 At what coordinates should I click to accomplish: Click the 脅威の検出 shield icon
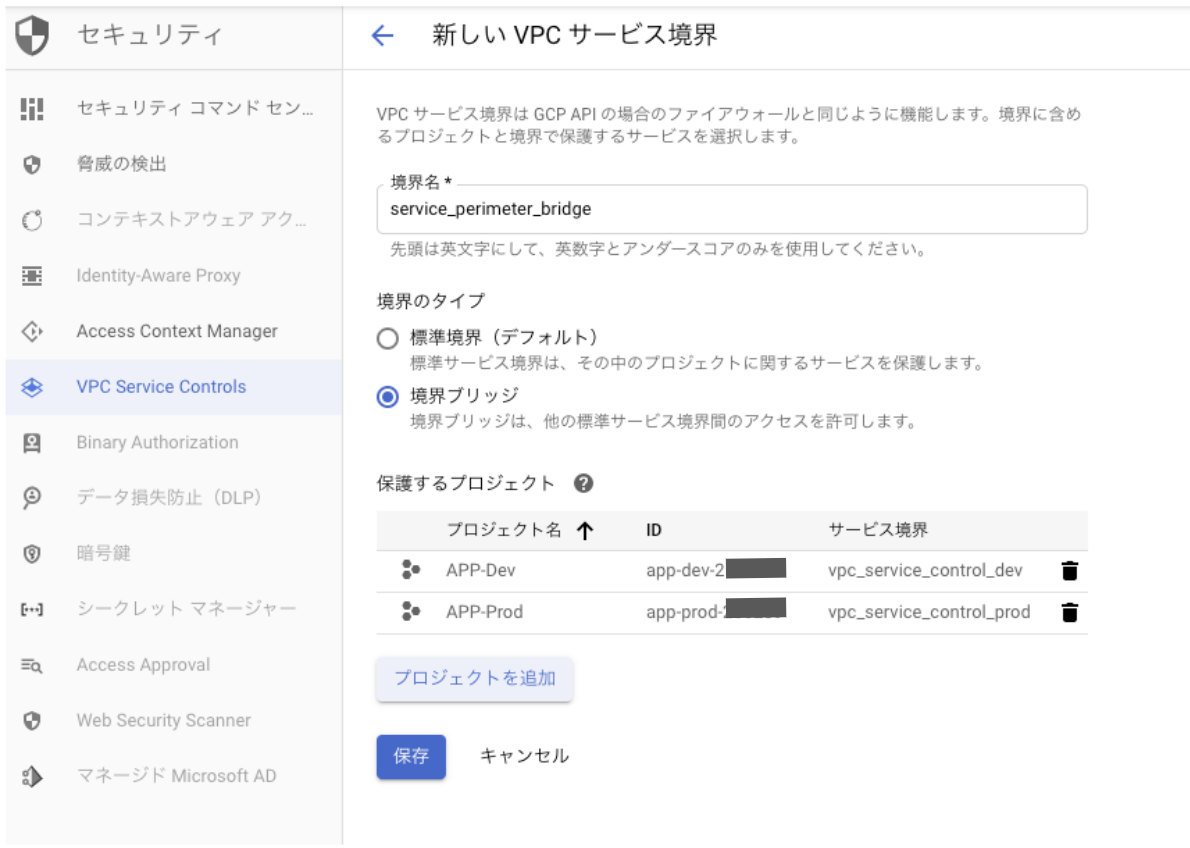[32, 164]
